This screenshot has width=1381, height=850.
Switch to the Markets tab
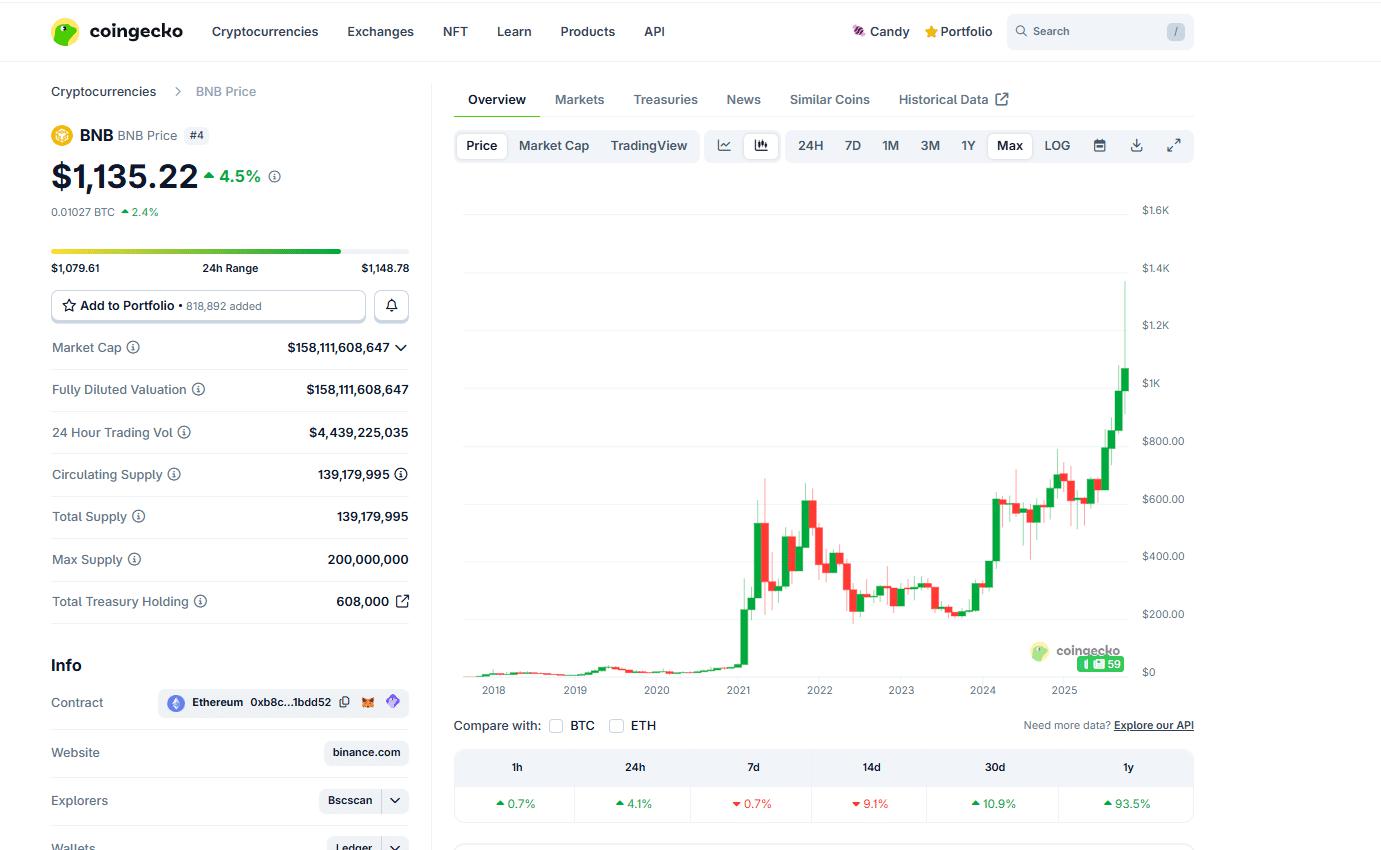tap(579, 100)
